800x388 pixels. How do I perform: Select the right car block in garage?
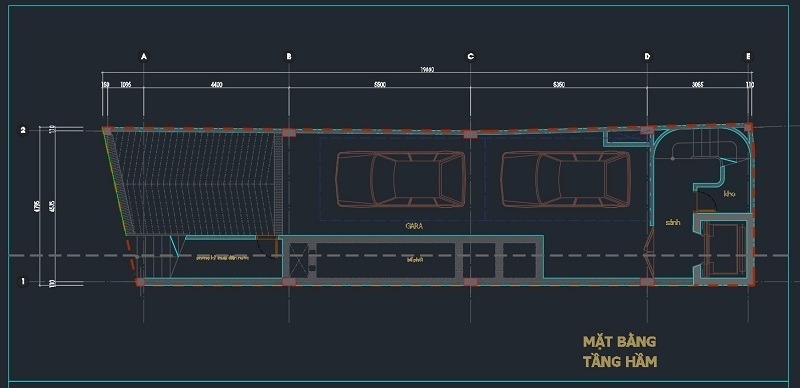point(565,179)
